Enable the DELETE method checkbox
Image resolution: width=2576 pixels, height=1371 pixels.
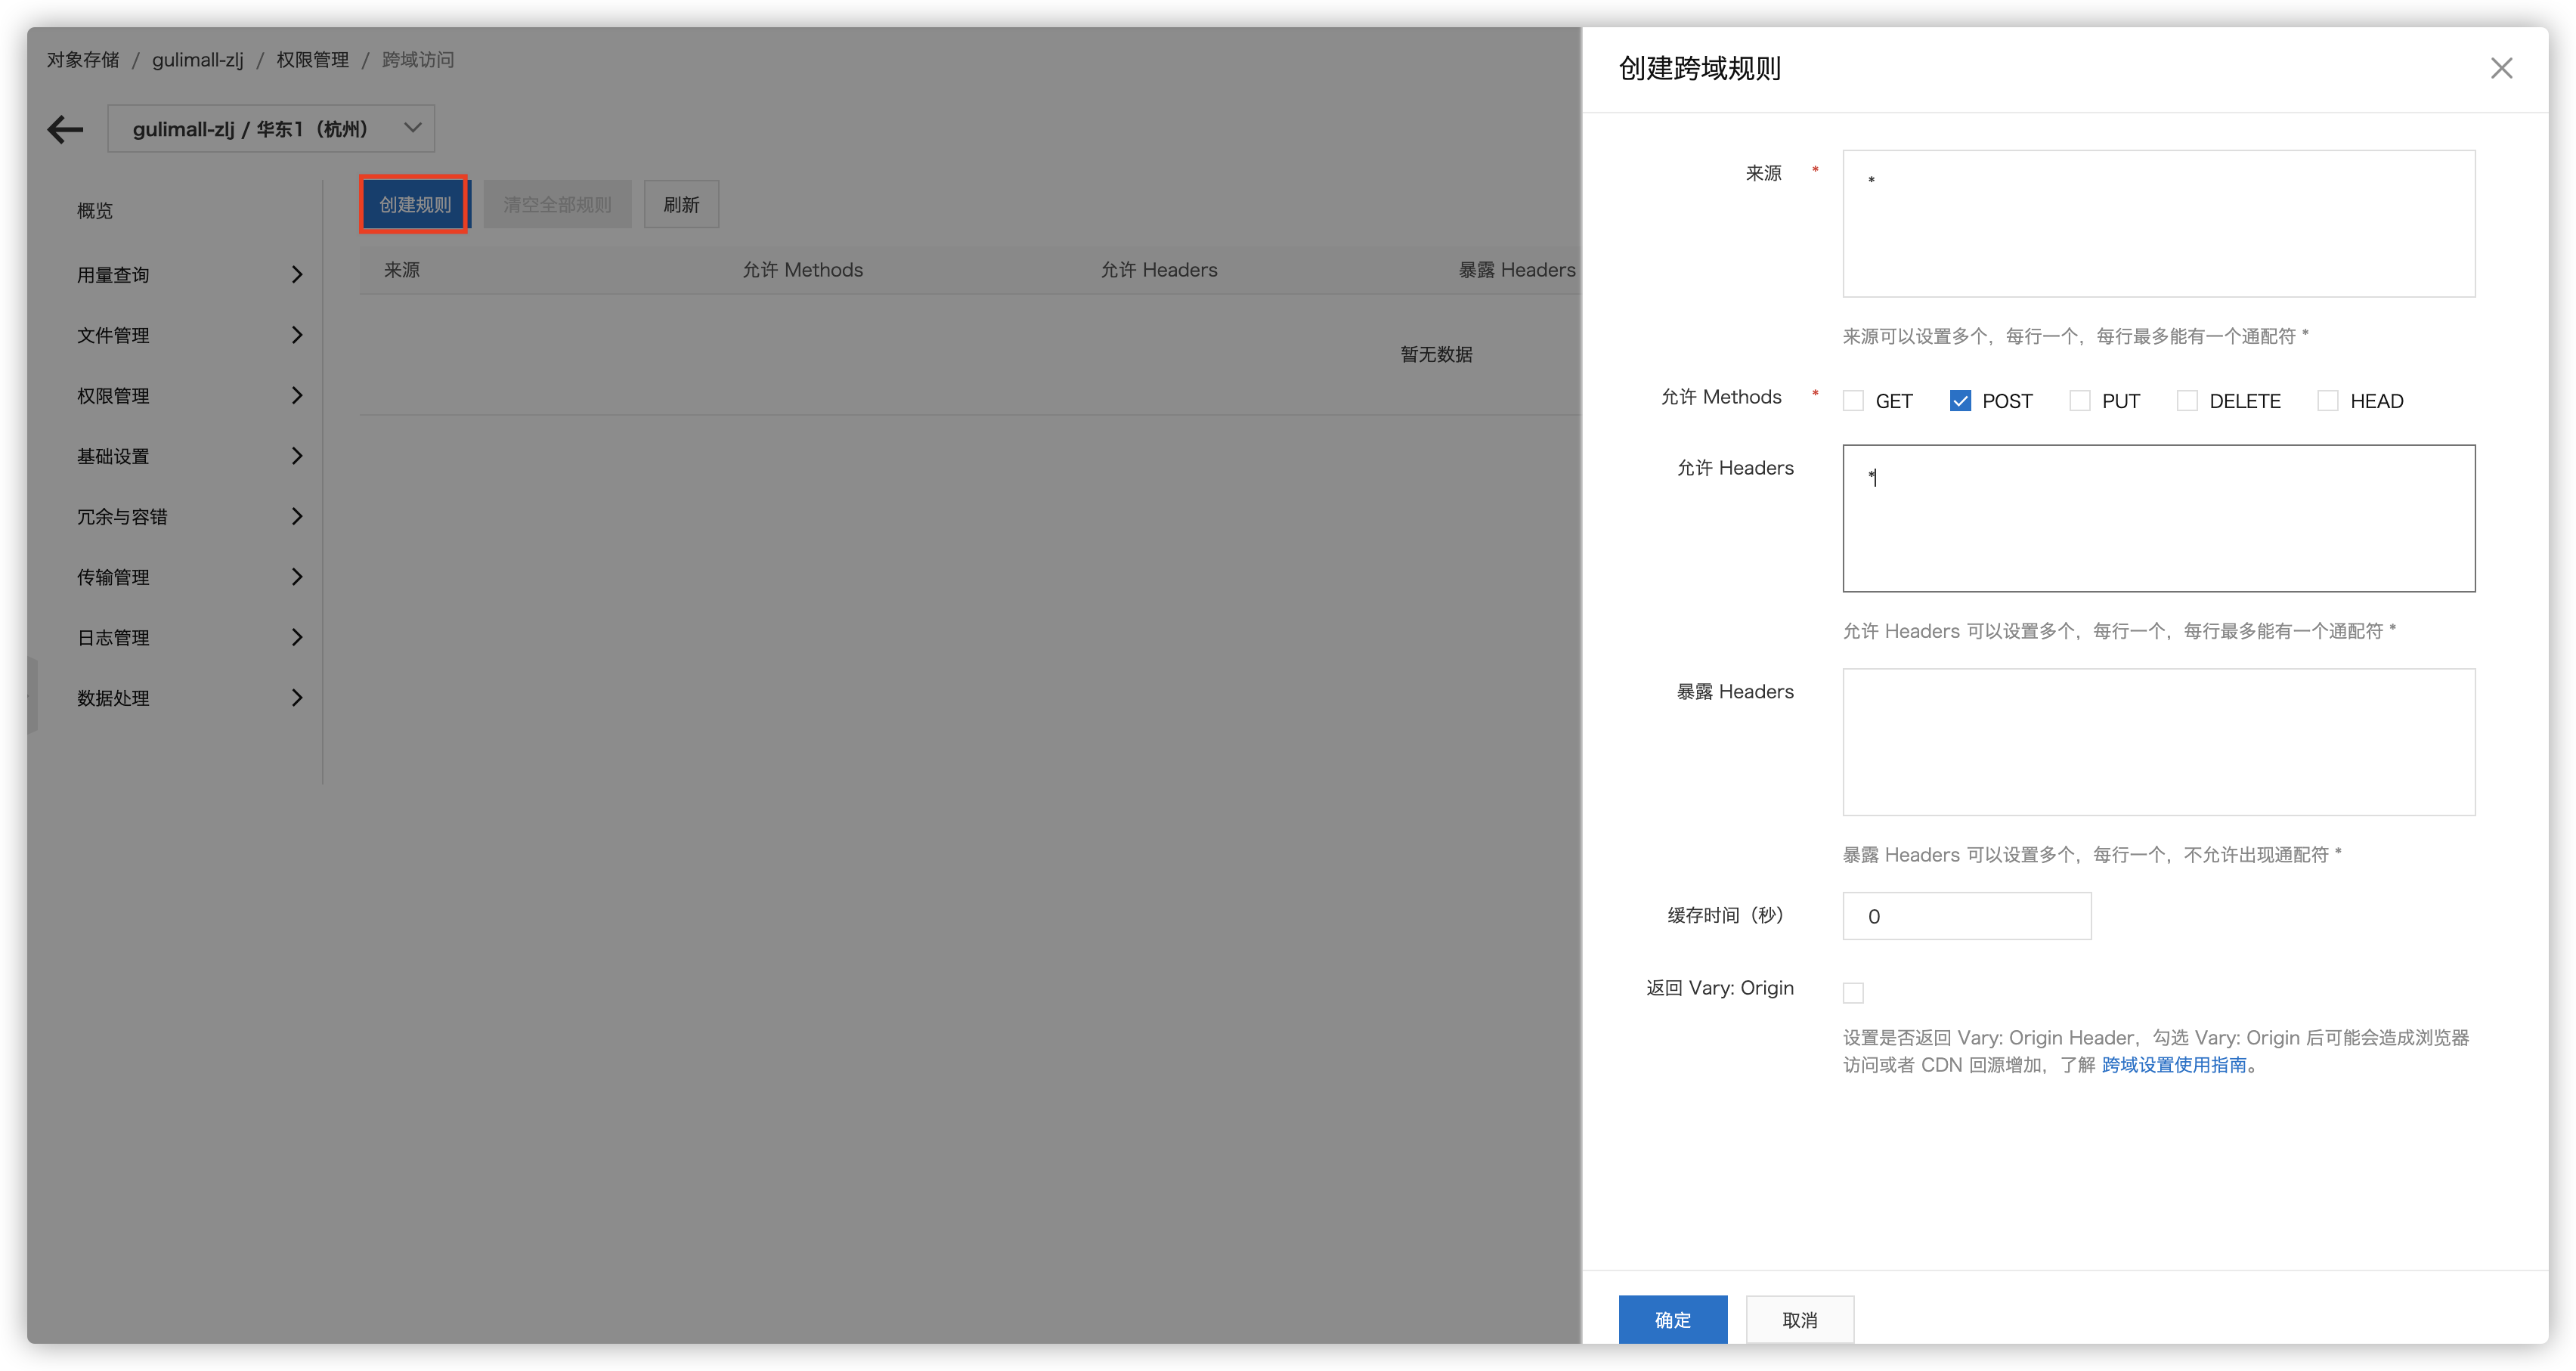tap(2187, 401)
